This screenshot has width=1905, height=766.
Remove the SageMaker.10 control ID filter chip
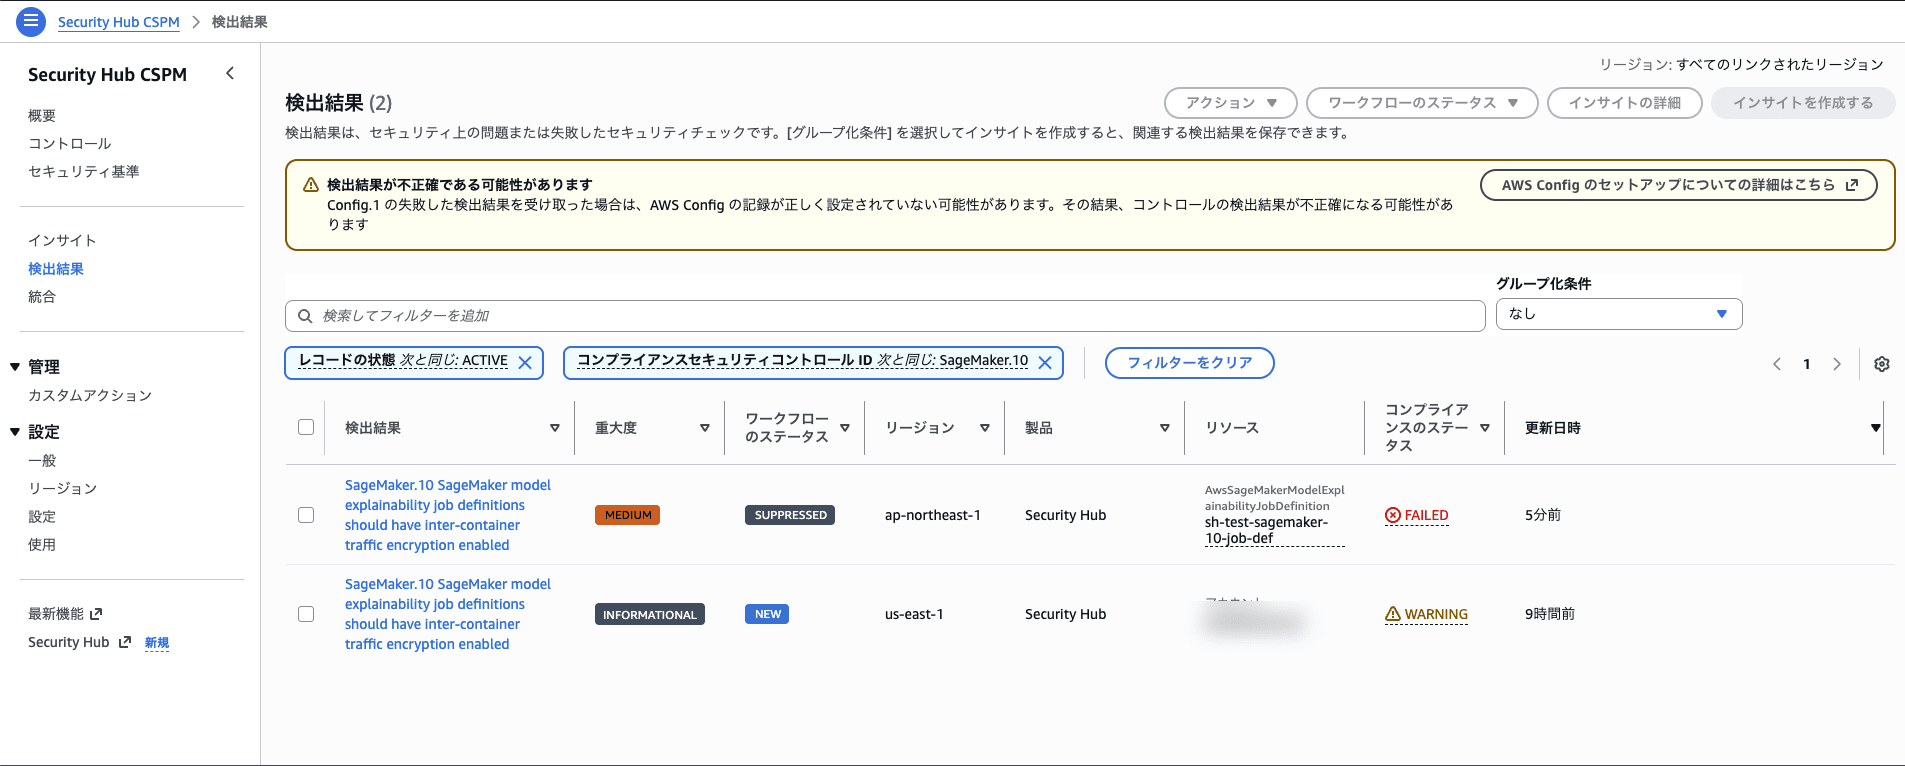coord(1045,362)
